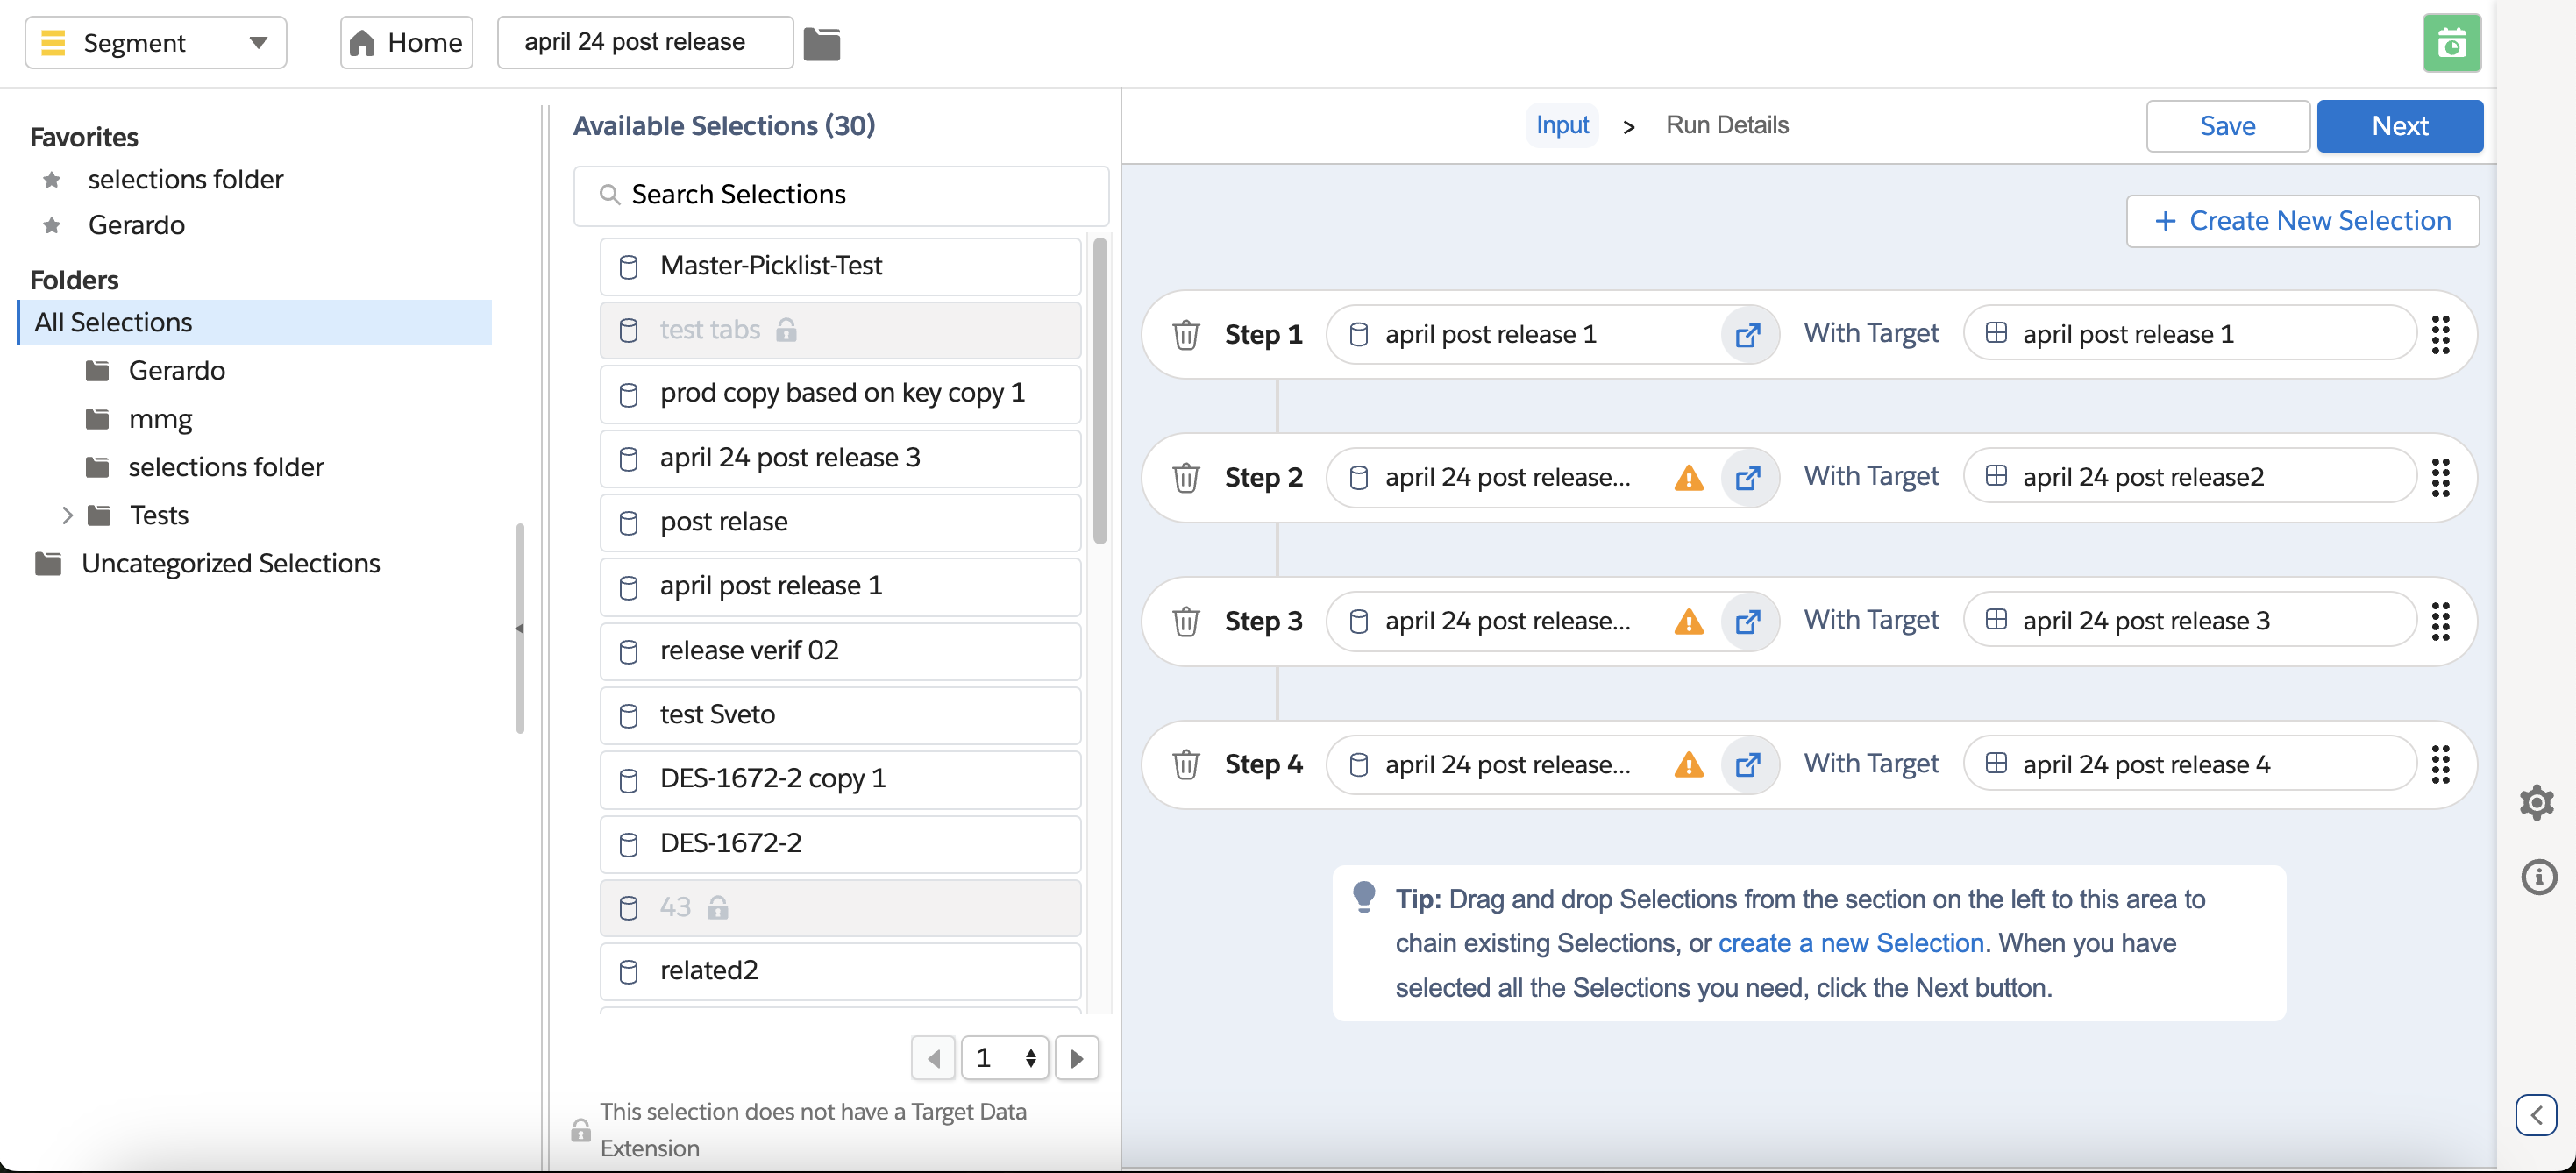This screenshot has height=1173, width=2576.
Task: Click the lock icon on test tabs
Action: point(786,329)
